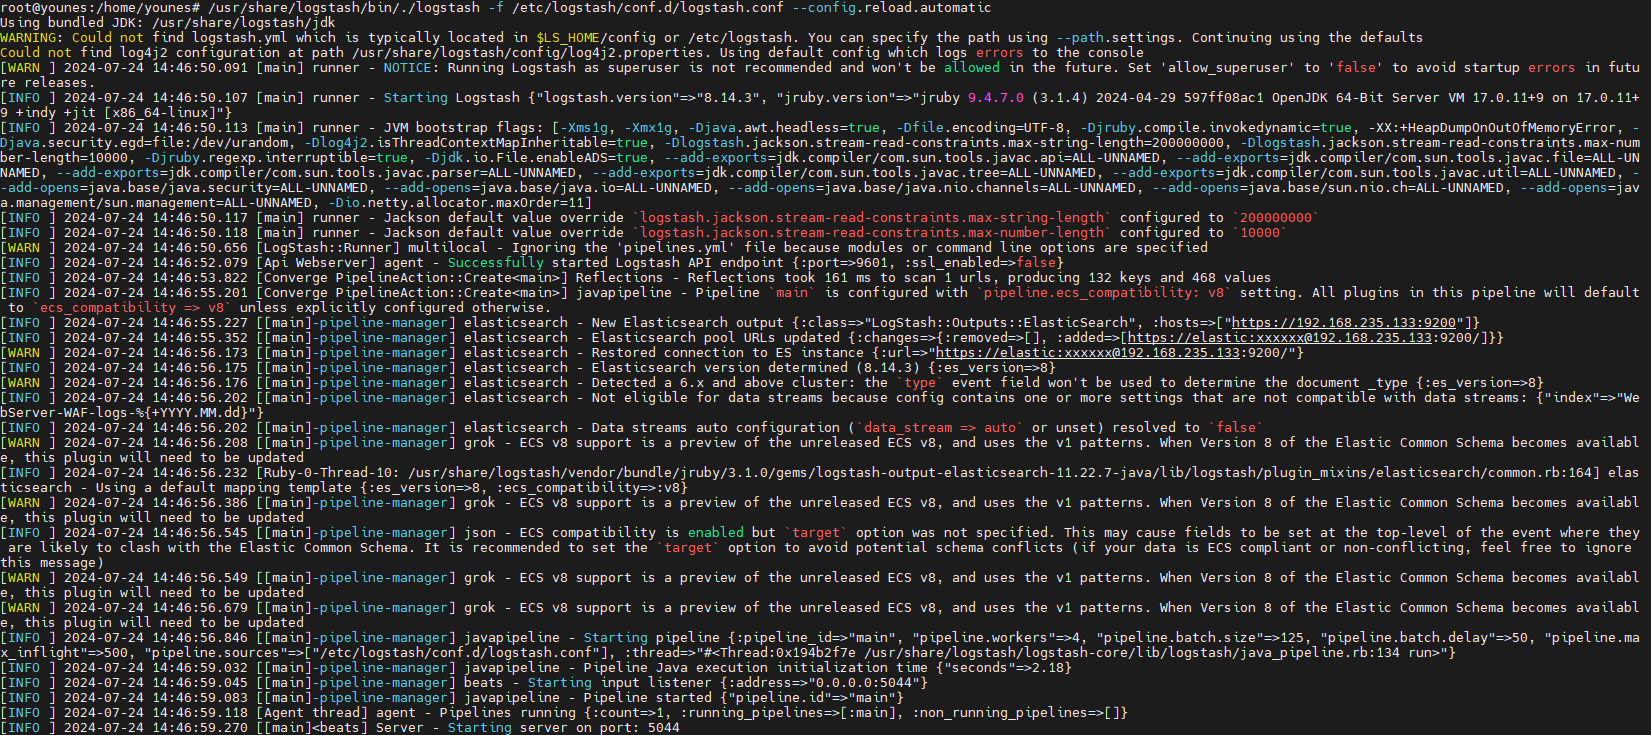Click the -Dio.netty.allocator.maxOrder=11 flag
Viewport: 1651px width, 735px height.
coord(457,203)
